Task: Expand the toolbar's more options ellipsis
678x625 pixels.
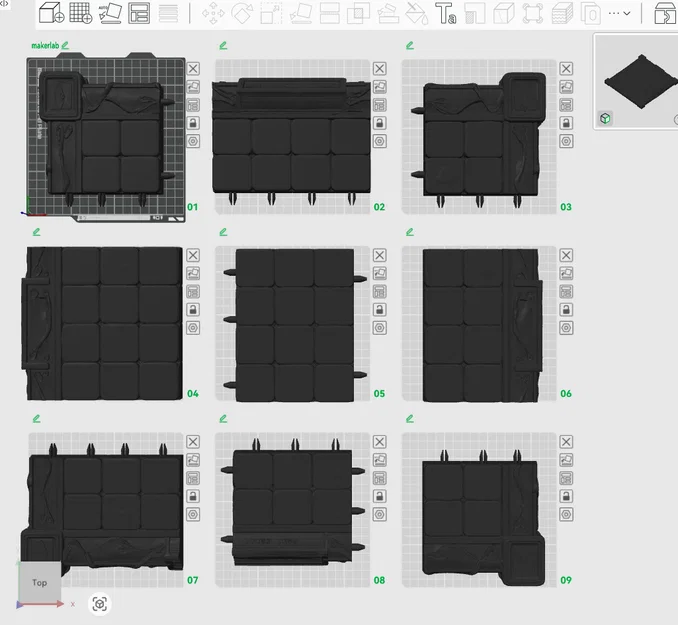Action: 619,13
